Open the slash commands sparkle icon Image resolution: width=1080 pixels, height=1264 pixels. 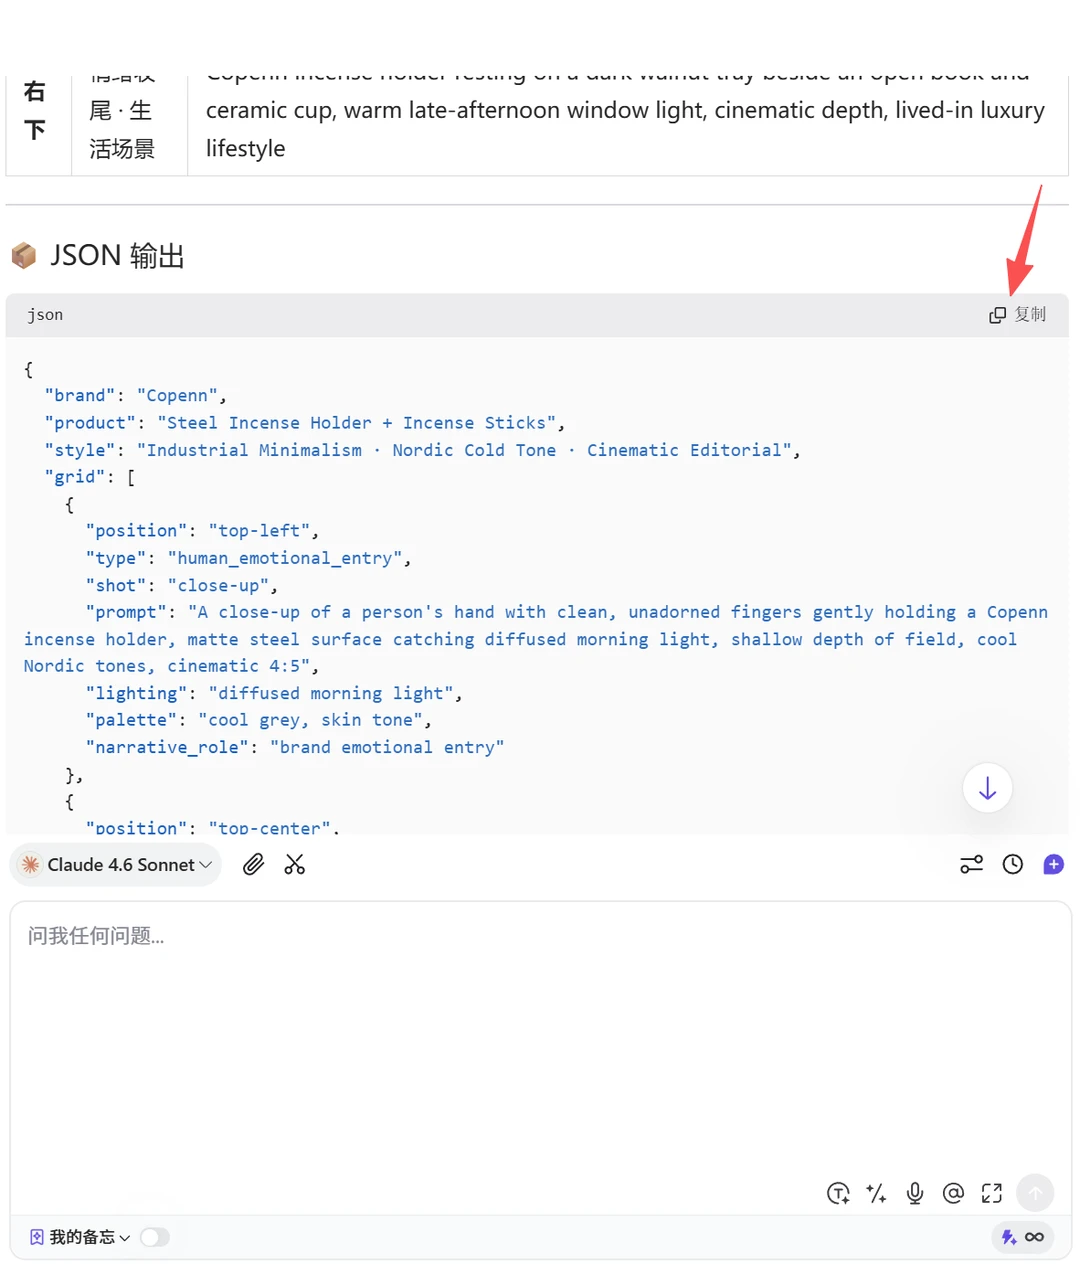(876, 1193)
